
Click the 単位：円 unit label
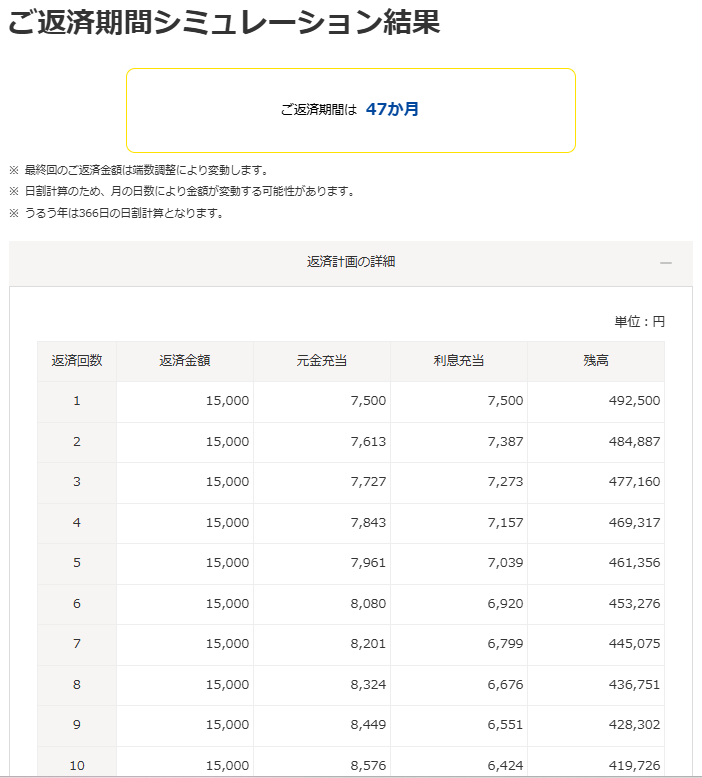click(x=639, y=322)
